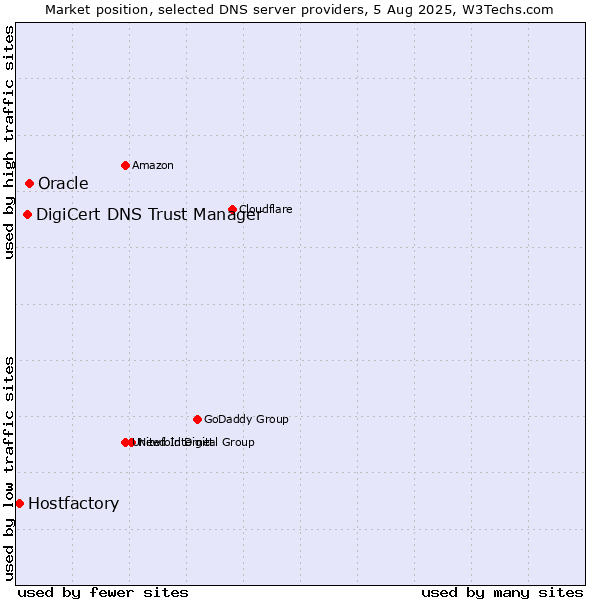Click the "Cloudflare" text label
The image size is (600, 600).
(266, 209)
